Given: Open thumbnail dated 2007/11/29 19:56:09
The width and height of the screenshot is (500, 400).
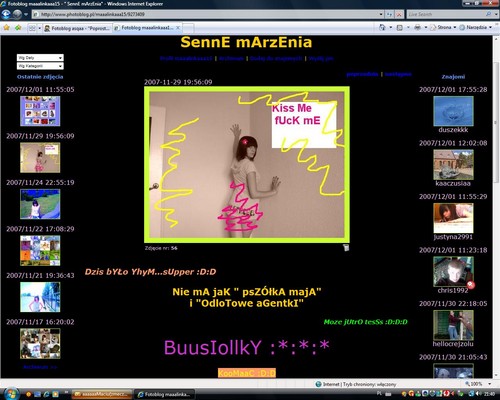Looking at the screenshot, I should coord(40,158).
